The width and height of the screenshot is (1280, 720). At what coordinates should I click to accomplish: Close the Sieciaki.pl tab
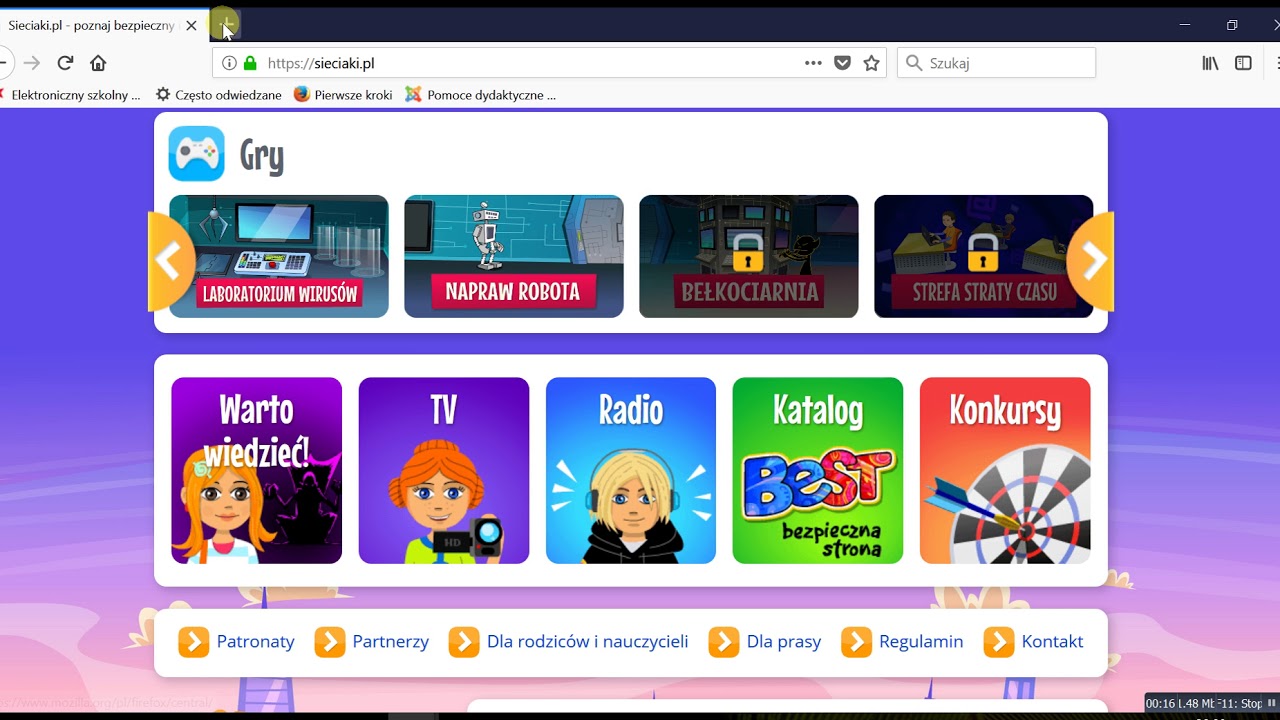pyautogui.click(x=191, y=26)
